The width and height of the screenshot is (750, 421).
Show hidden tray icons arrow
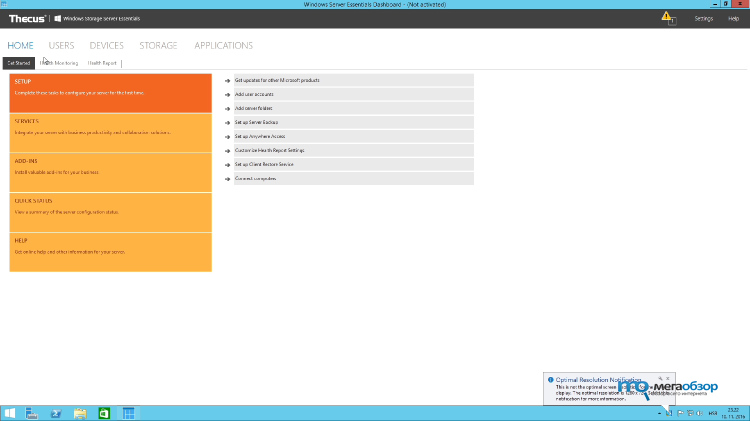[659, 413]
